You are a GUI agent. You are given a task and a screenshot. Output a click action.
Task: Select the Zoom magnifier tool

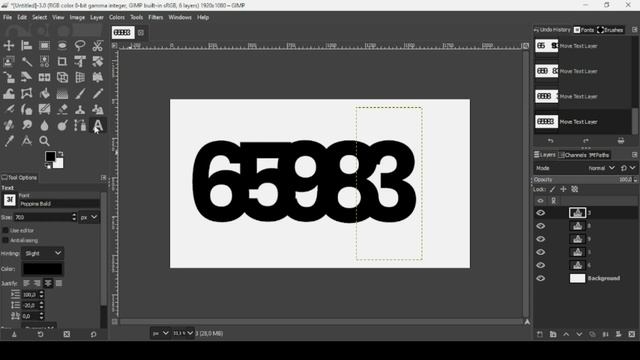point(44,141)
